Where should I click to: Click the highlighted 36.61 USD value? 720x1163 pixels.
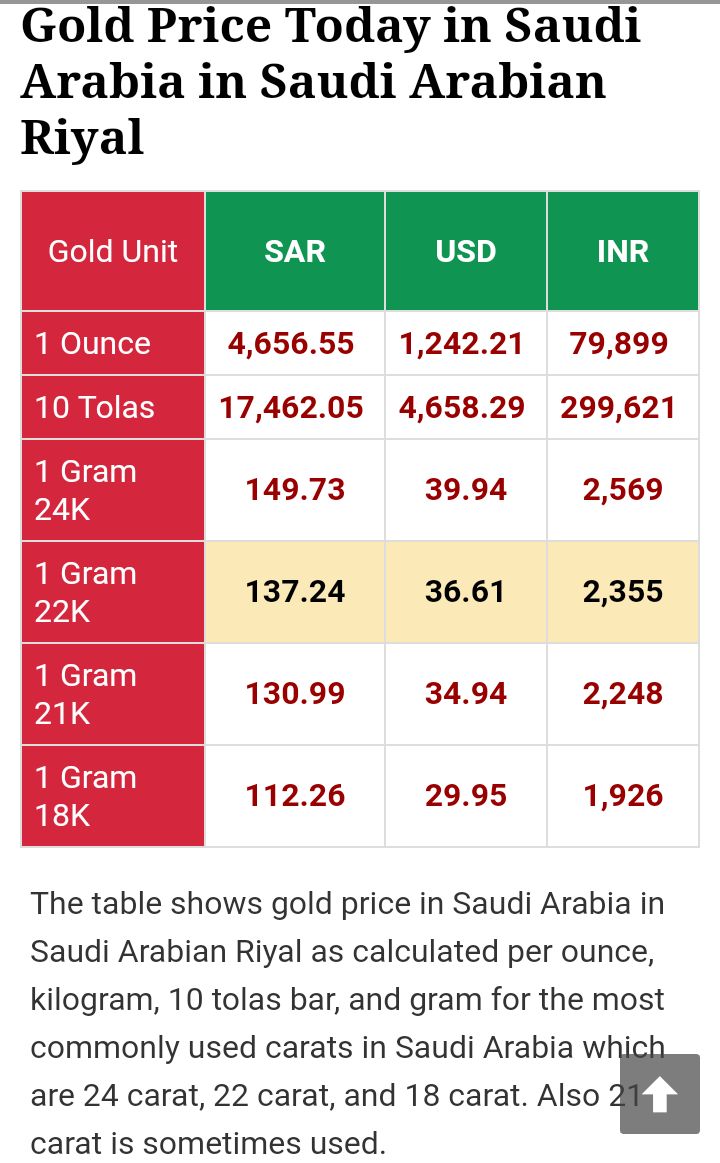pyautogui.click(x=465, y=592)
